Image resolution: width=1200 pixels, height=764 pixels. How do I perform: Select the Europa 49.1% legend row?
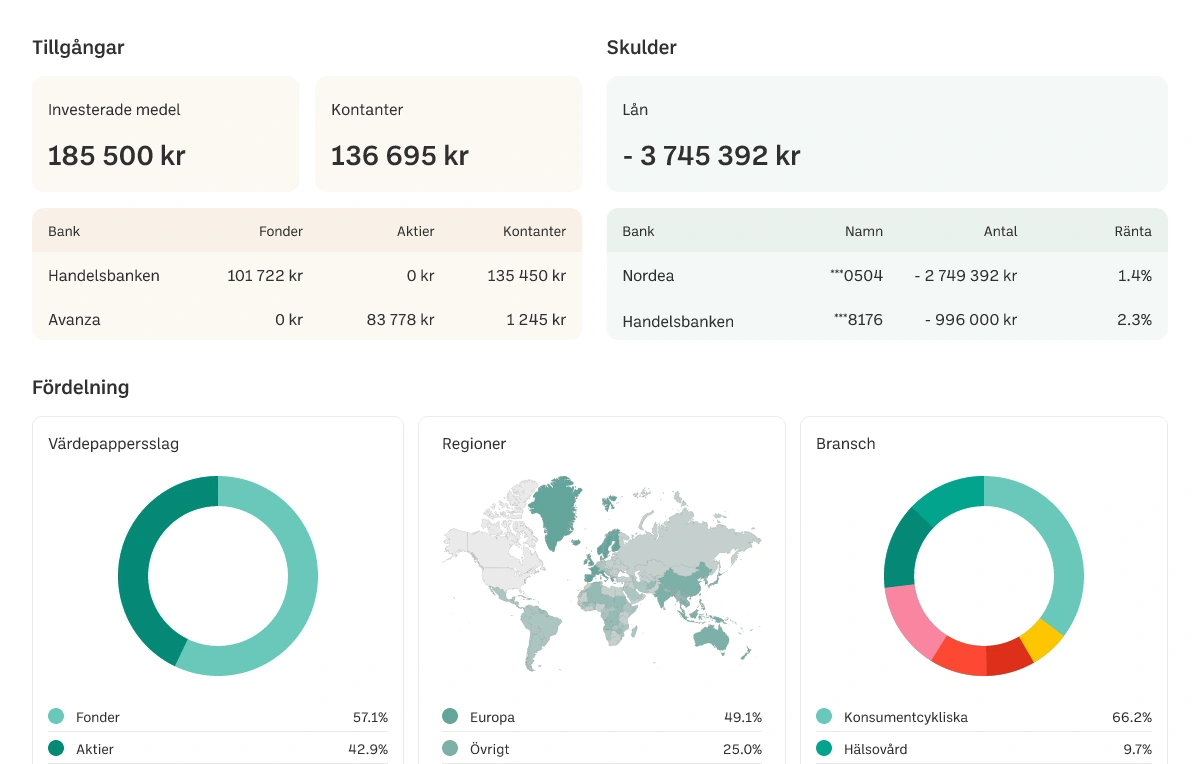[x=602, y=717]
